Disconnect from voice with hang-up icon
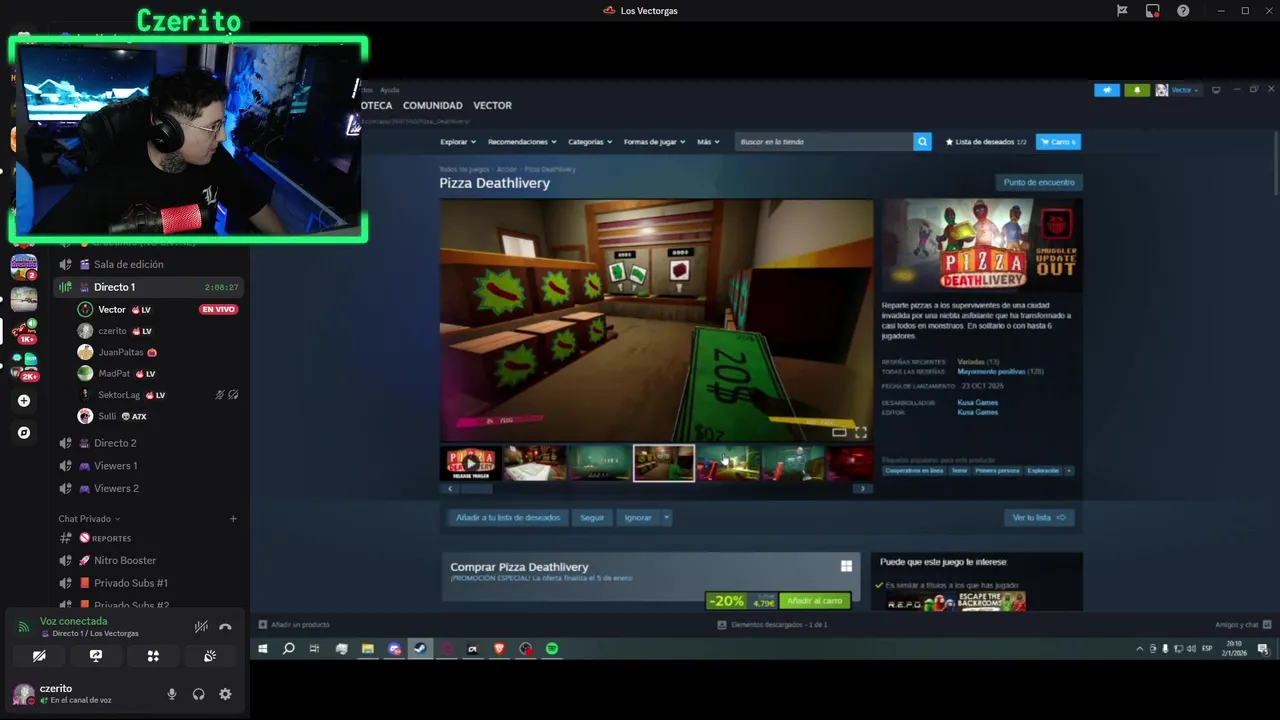Viewport: 1280px width, 720px height. [225, 627]
